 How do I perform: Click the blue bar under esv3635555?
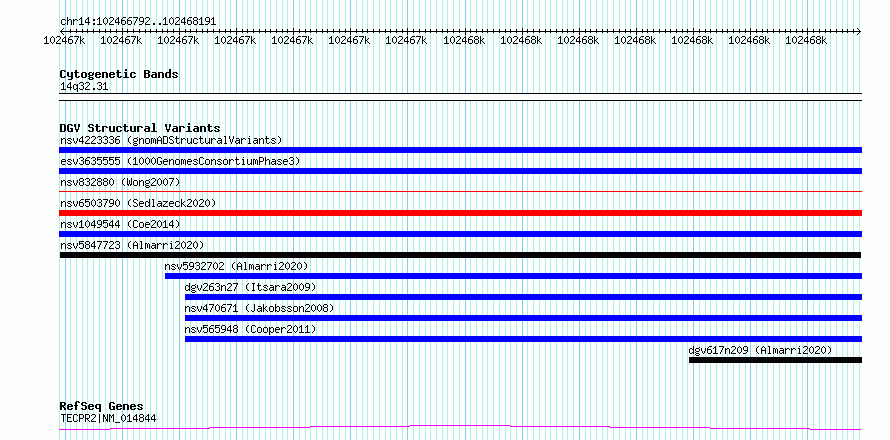460,171
